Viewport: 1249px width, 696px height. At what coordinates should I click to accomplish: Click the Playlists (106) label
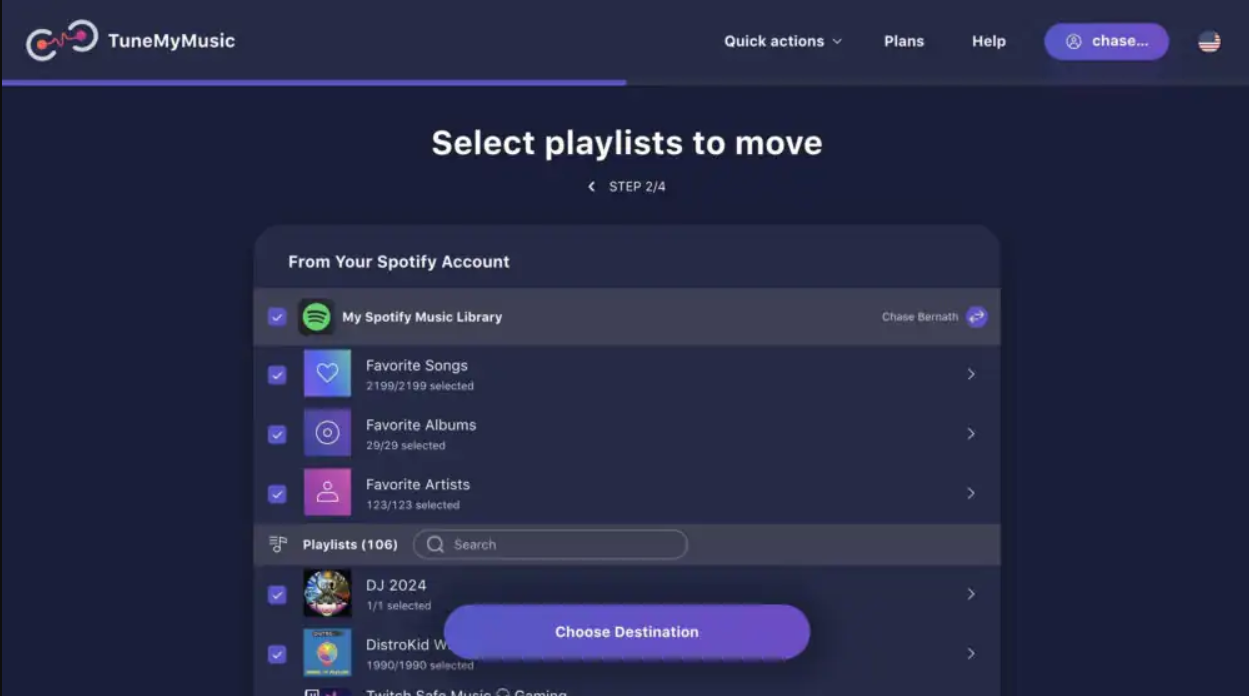tap(350, 545)
